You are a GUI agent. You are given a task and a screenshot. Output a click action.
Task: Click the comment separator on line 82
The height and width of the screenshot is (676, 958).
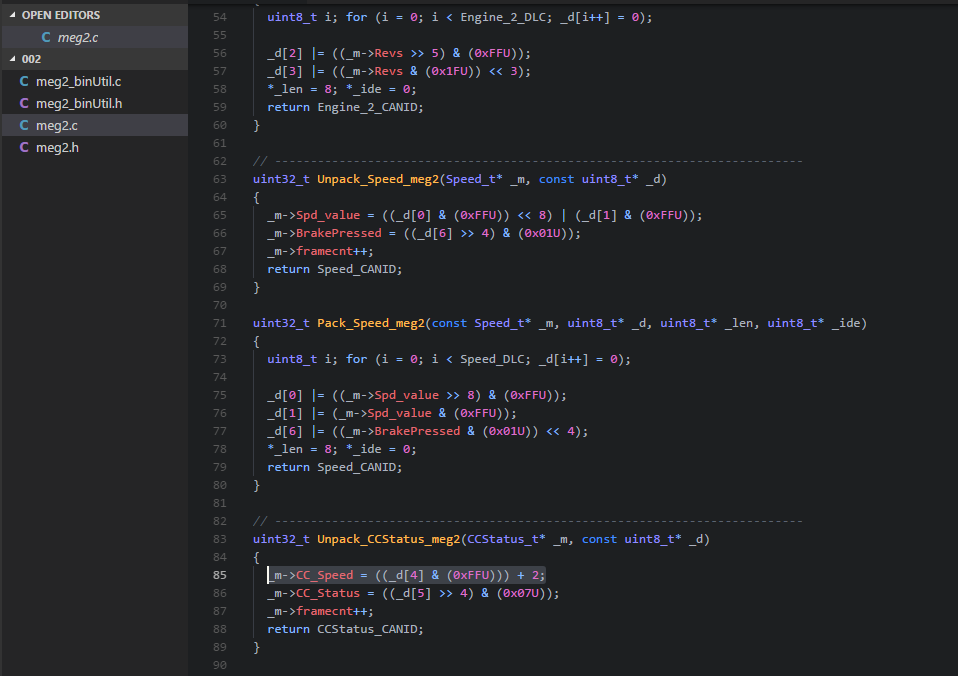528,521
